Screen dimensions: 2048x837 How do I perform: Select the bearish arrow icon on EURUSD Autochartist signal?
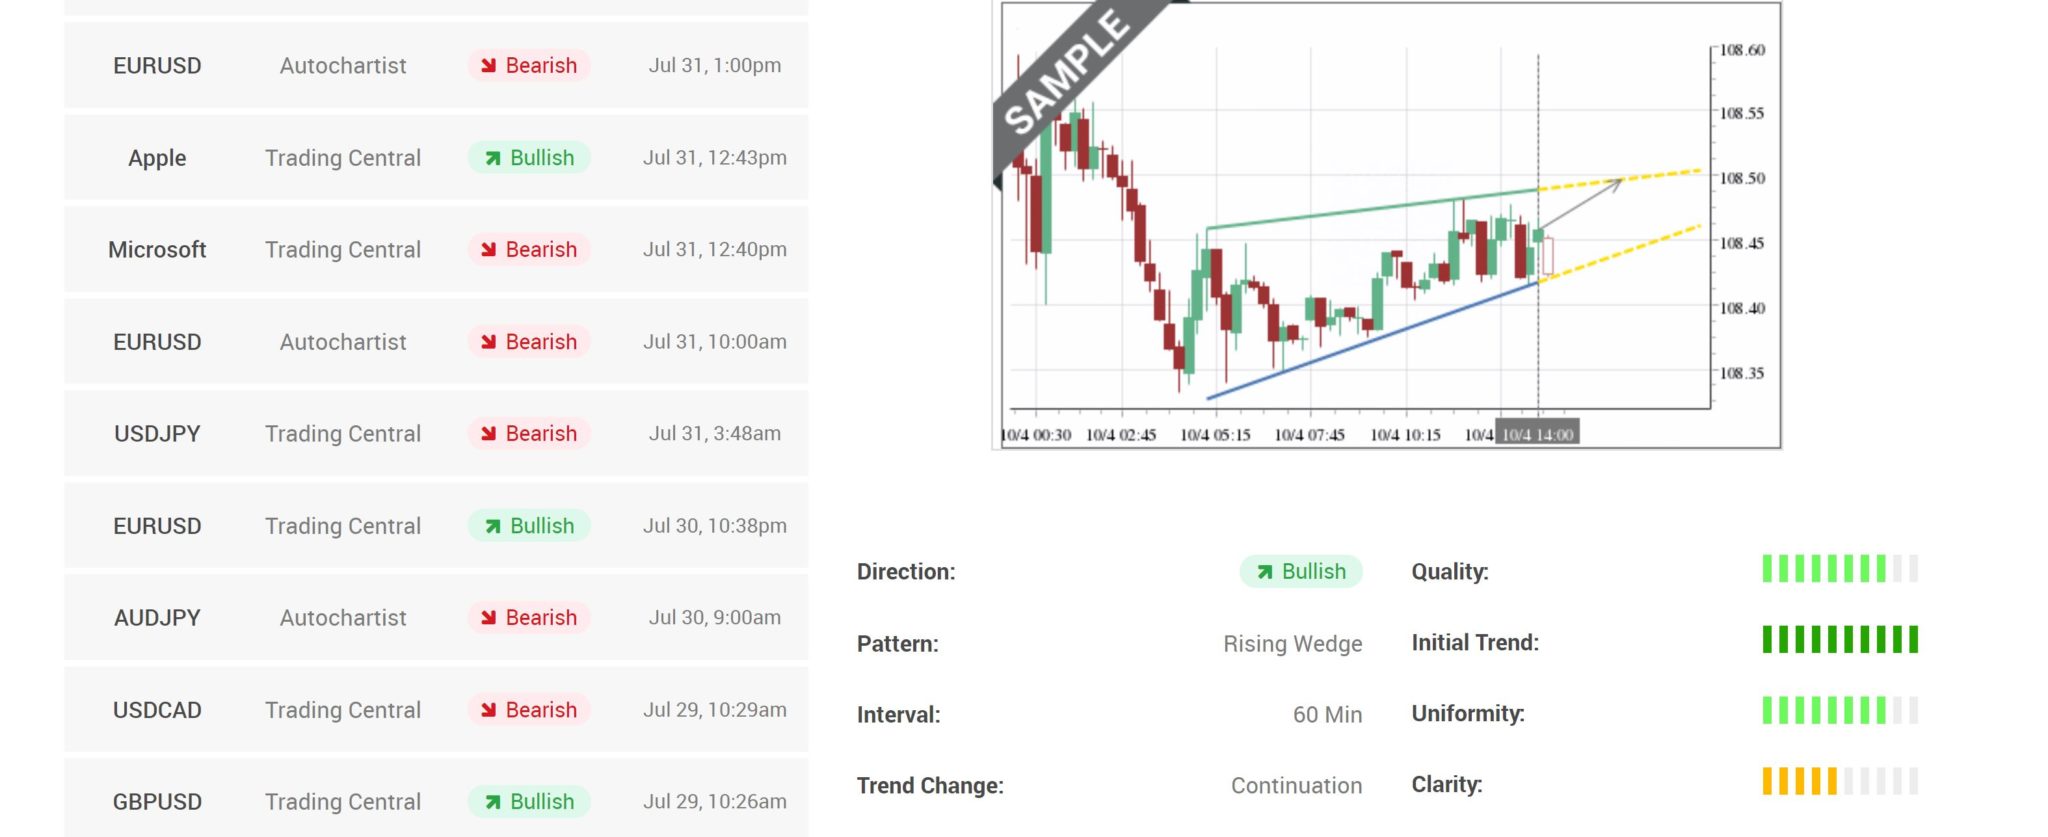coord(487,65)
